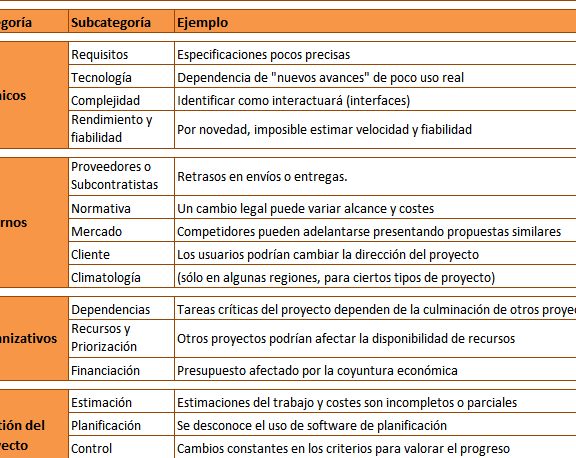Select the Planificación cell
Image resolution: width=576 pixels, height=458 pixels.
coord(121,425)
